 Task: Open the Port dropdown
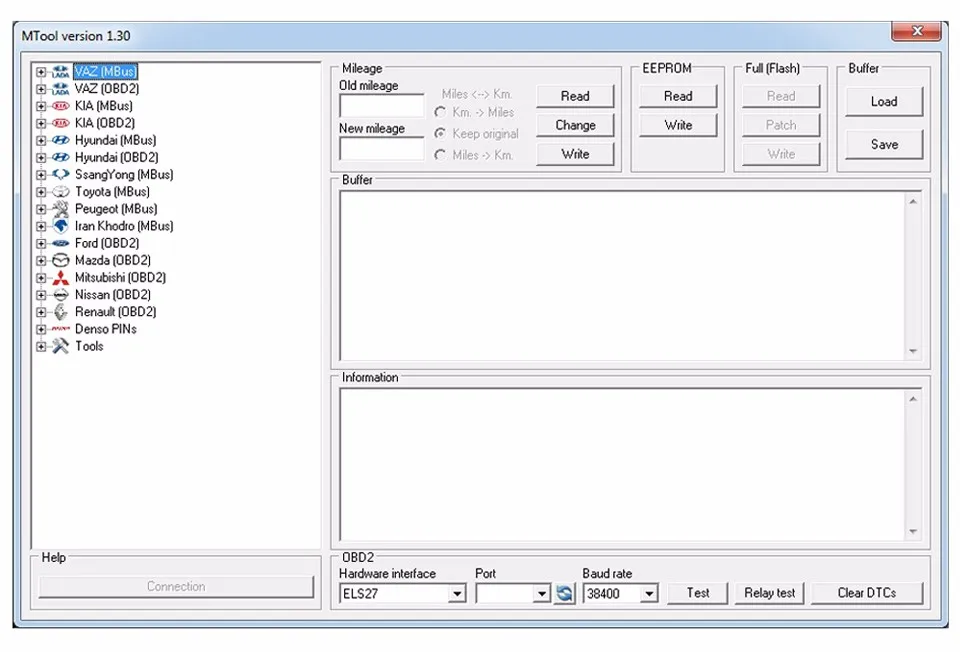point(541,594)
